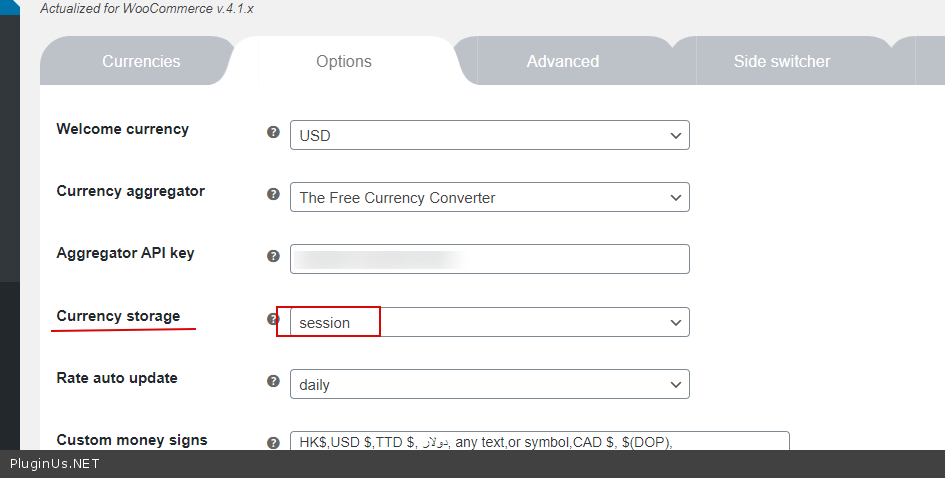Screen dimensions: 945x478
Task: Click the help icon beside Rate auto update
Action: [273, 381]
